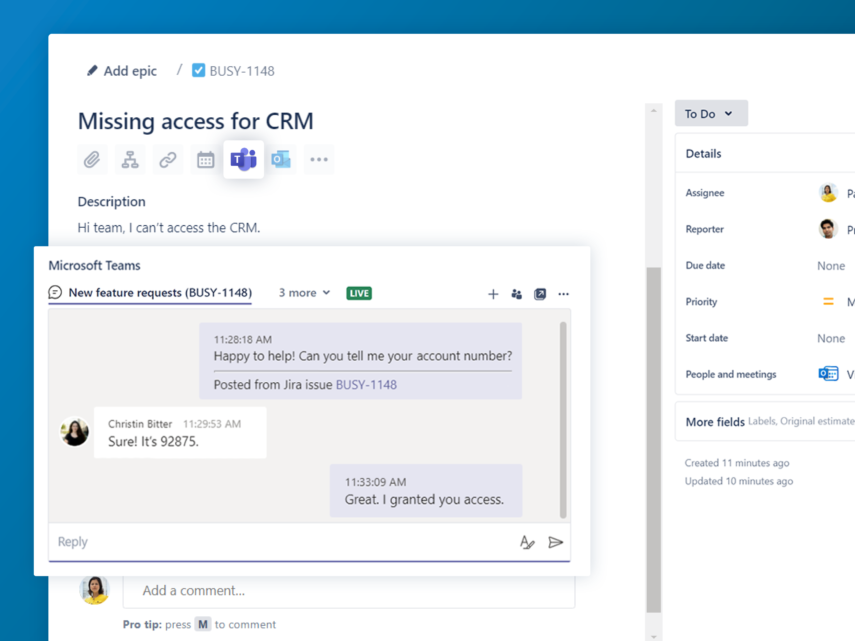Click the Sure! It's 92875. message
855x641 pixels.
point(180,433)
